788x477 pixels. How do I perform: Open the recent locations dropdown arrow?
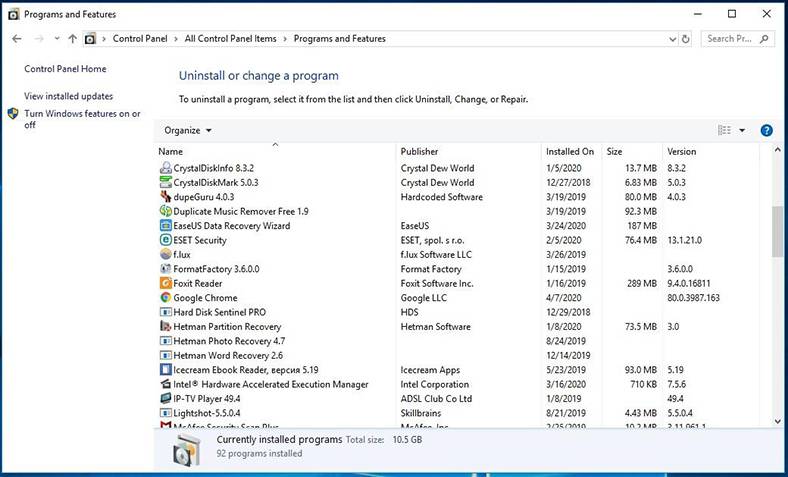pyautogui.click(x=57, y=39)
